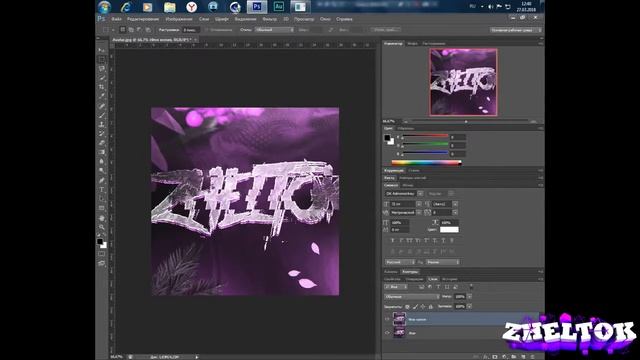
Task: Select the Zoom tool in the toolbox
Action: pyautogui.click(x=101, y=227)
